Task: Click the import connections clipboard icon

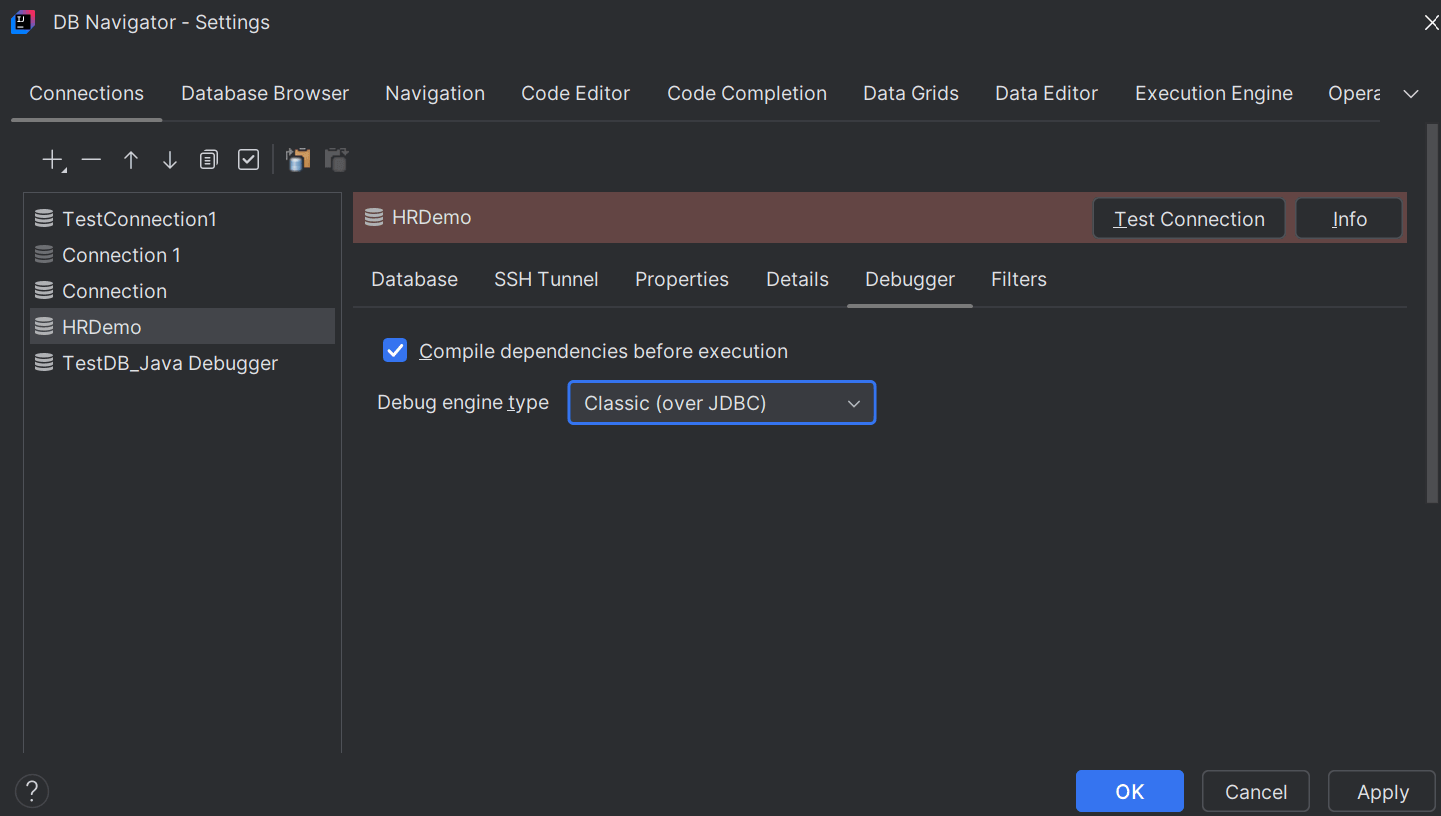Action: tap(298, 160)
